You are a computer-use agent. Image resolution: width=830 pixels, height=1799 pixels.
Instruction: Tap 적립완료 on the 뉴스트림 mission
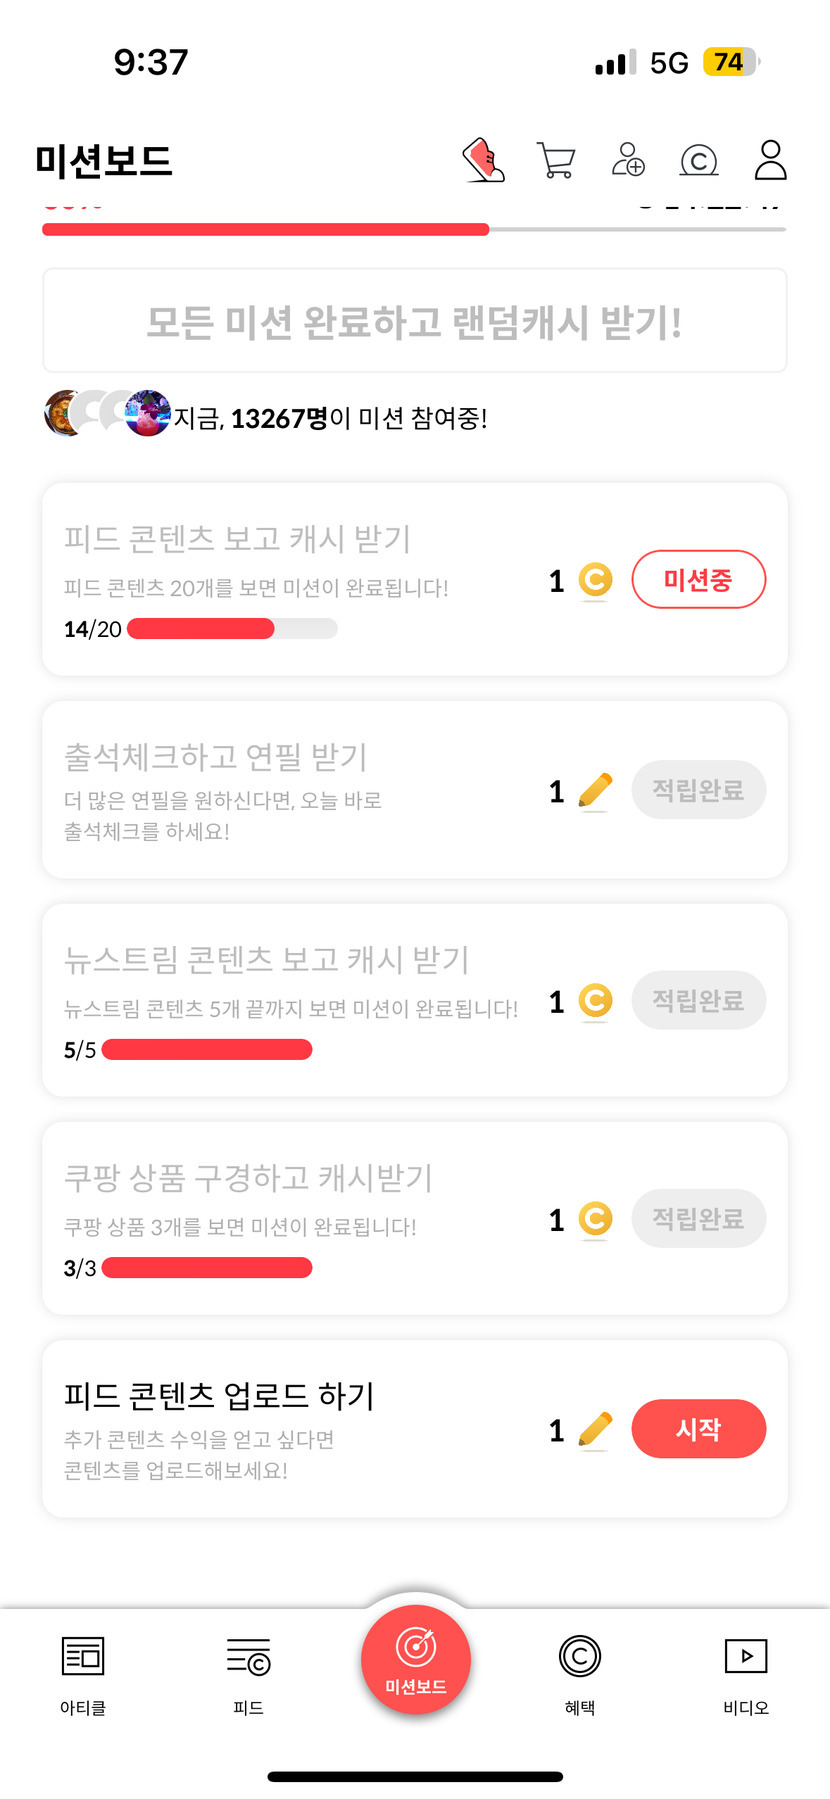698,1001
